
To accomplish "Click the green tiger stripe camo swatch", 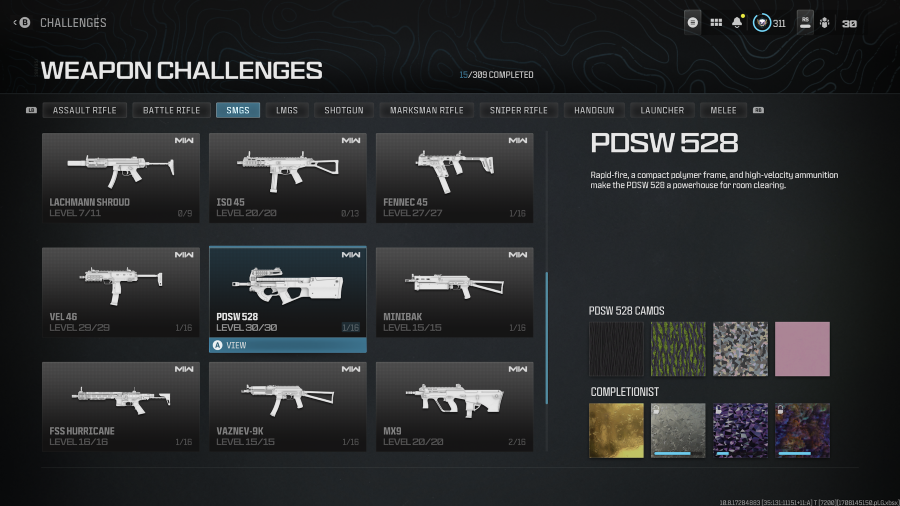I will (678, 349).
